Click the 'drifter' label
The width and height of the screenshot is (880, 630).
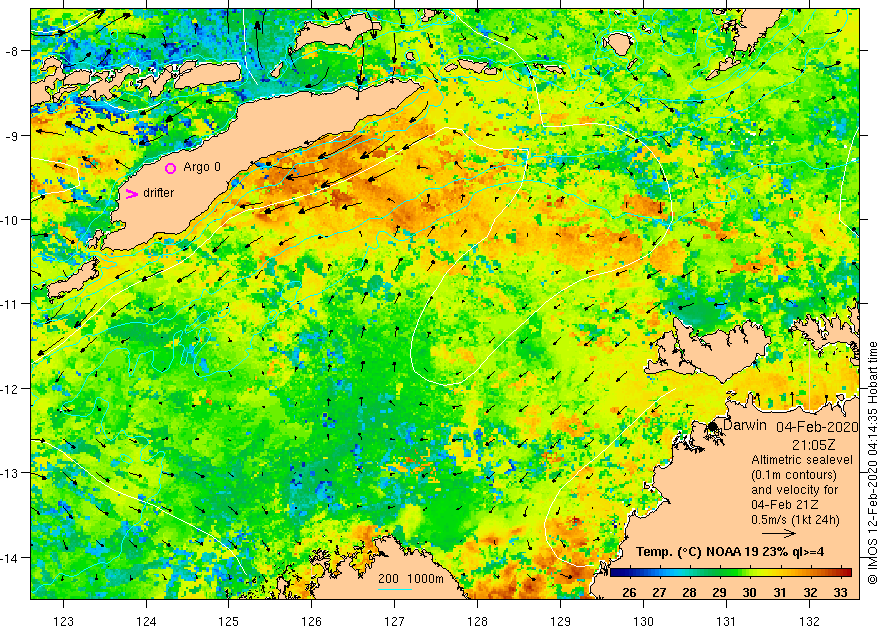pos(159,193)
